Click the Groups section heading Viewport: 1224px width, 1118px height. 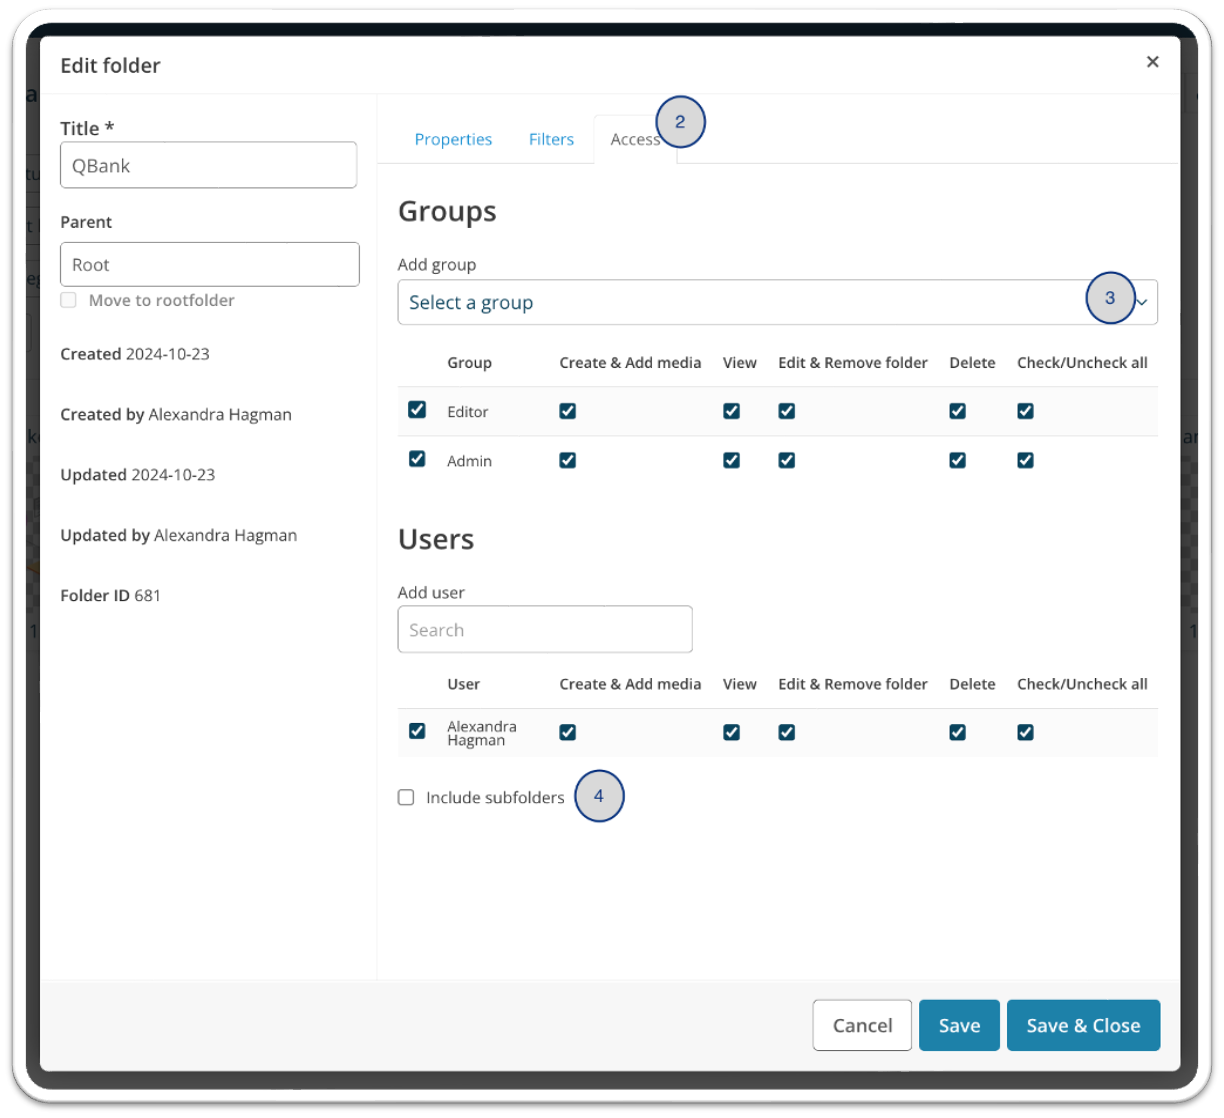(x=447, y=211)
